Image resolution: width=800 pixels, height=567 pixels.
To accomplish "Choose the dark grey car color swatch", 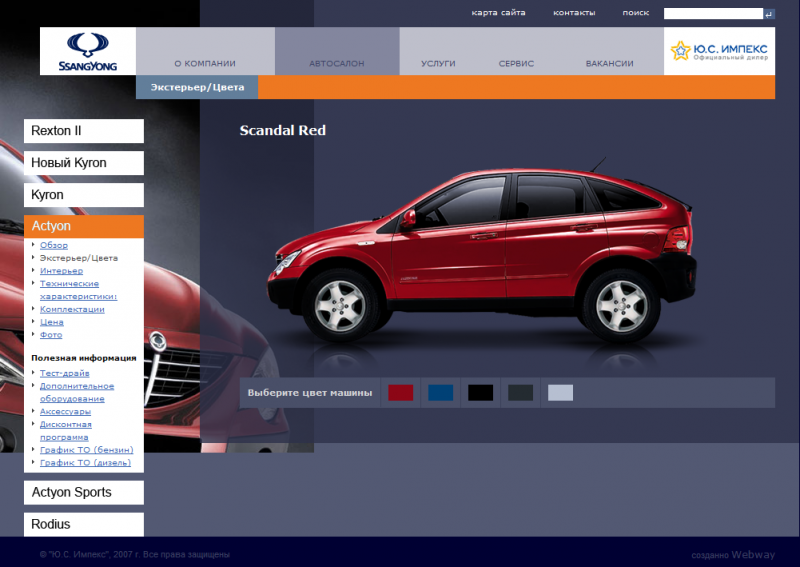I will coord(520,393).
